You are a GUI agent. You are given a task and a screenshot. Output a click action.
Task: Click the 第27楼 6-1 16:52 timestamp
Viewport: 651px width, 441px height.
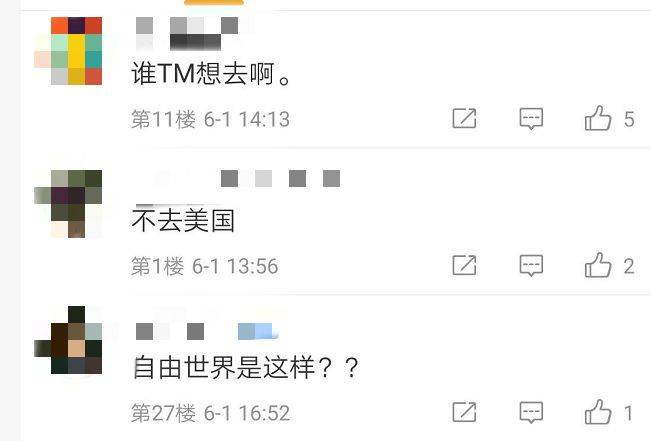click(210, 413)
